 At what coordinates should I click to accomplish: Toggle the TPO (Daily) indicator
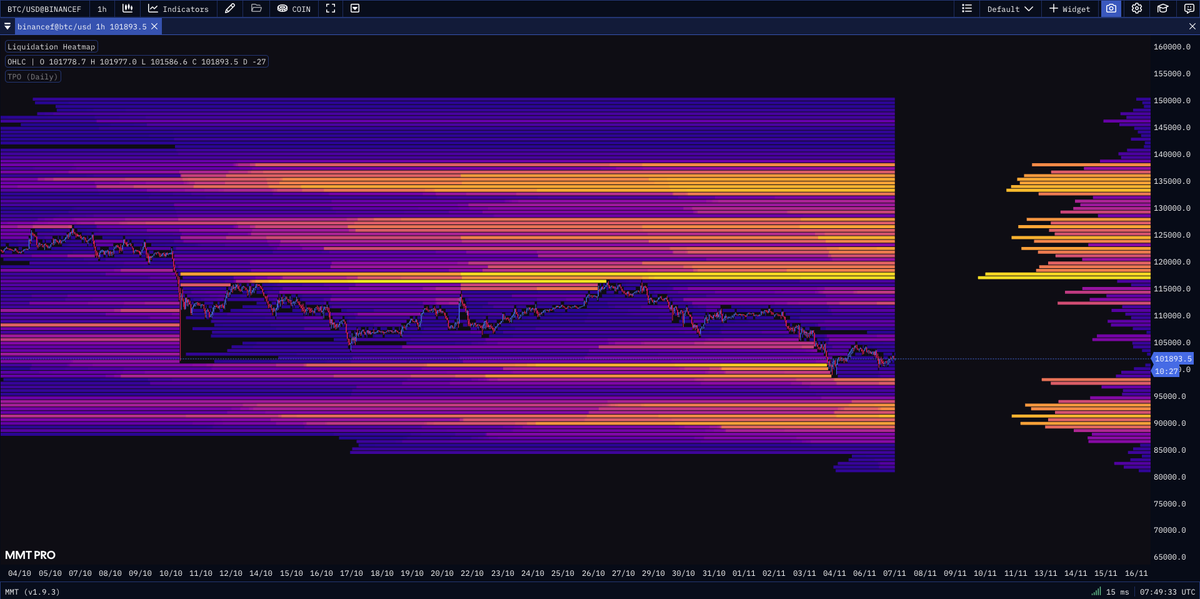click(x=32, y=76)
